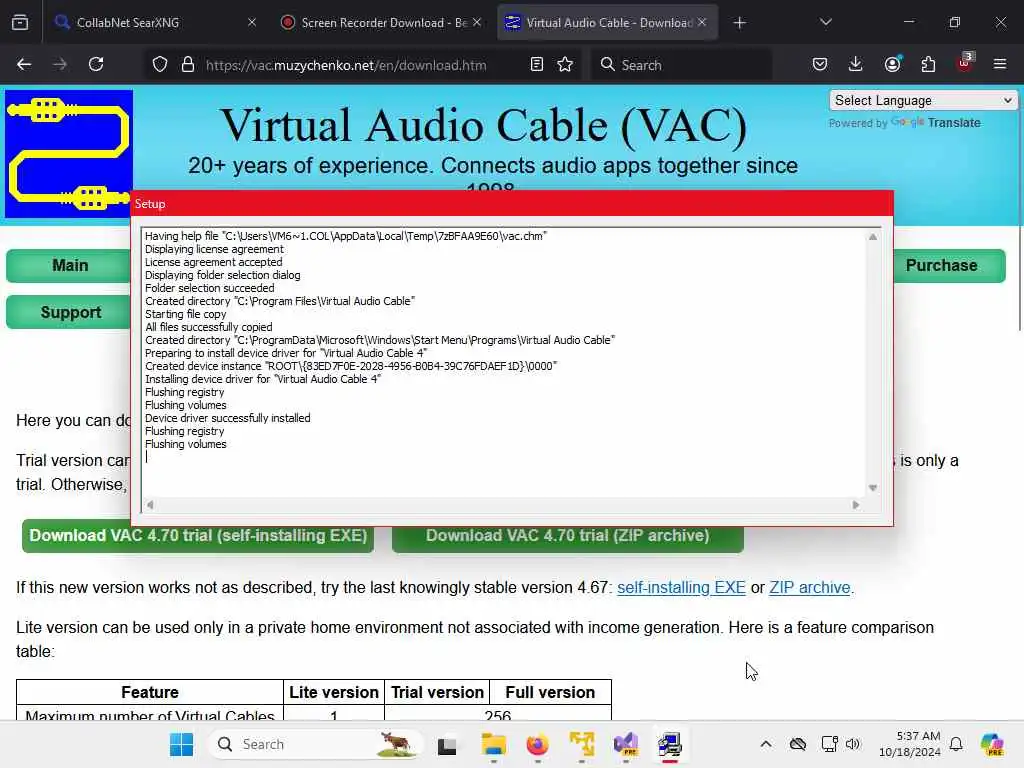Click Setup log horizontal scroll left arrow
Viewport: 1024px width, 768px height.
click(150, 504)
